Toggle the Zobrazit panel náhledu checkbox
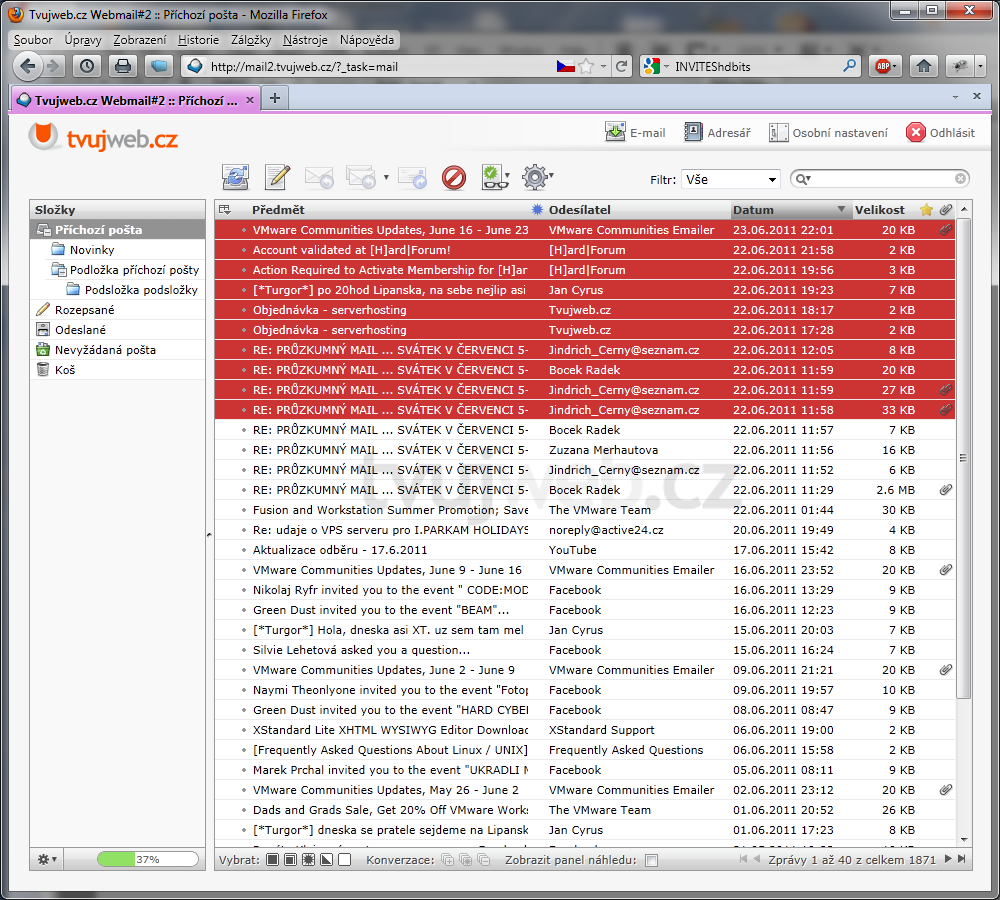 (652, 860)
